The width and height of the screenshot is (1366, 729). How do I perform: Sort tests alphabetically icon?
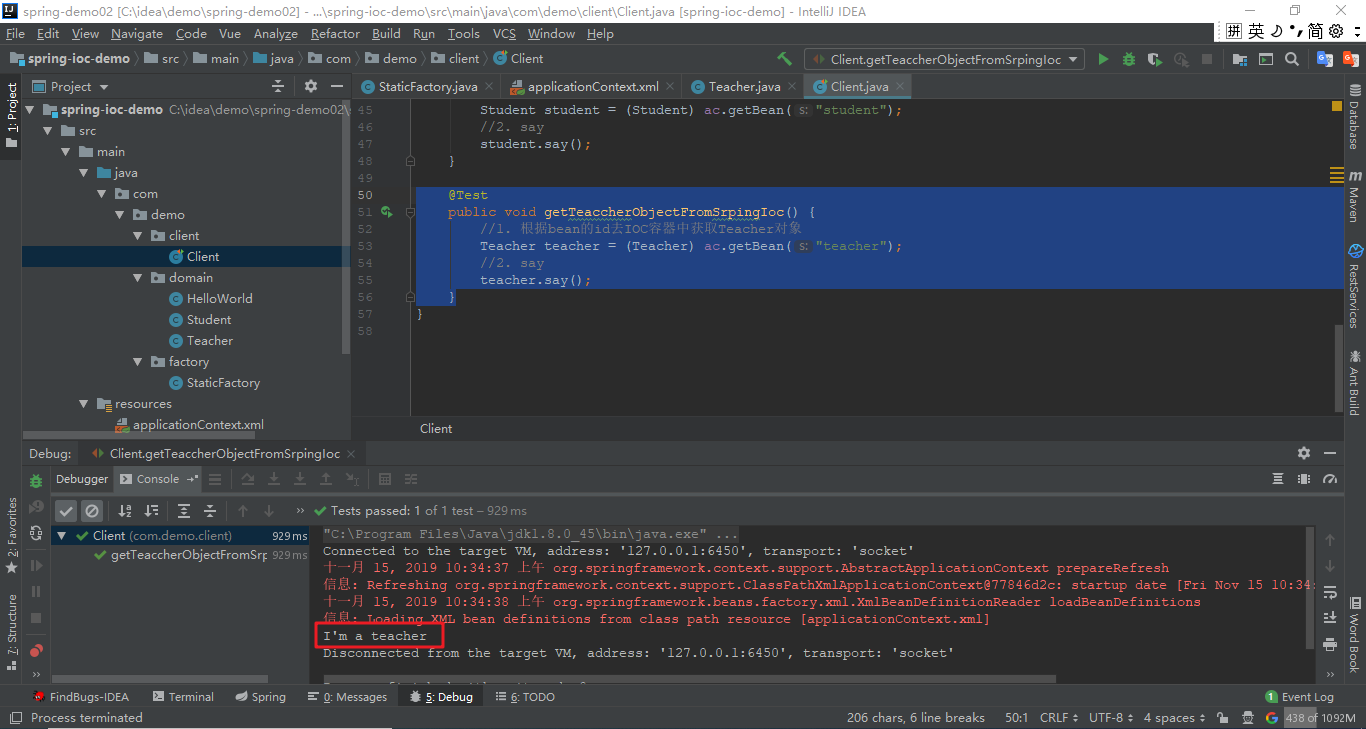click(125, 510)
